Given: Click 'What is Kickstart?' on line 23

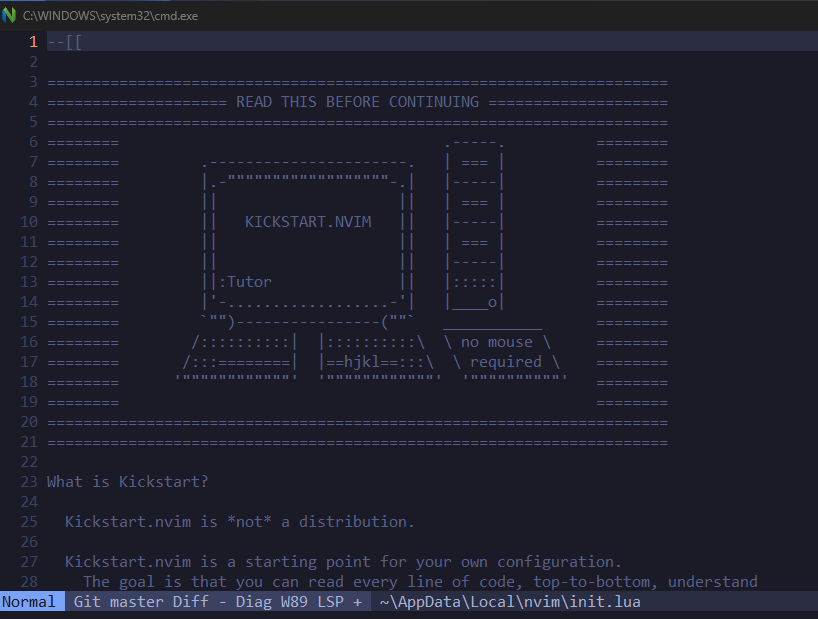Looking at the screenshot, I should [127, 481].
